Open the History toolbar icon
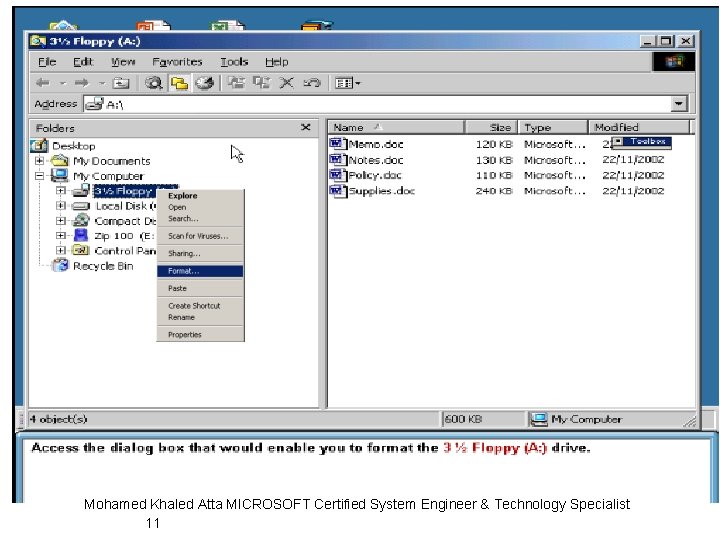 tap(205, 83)
